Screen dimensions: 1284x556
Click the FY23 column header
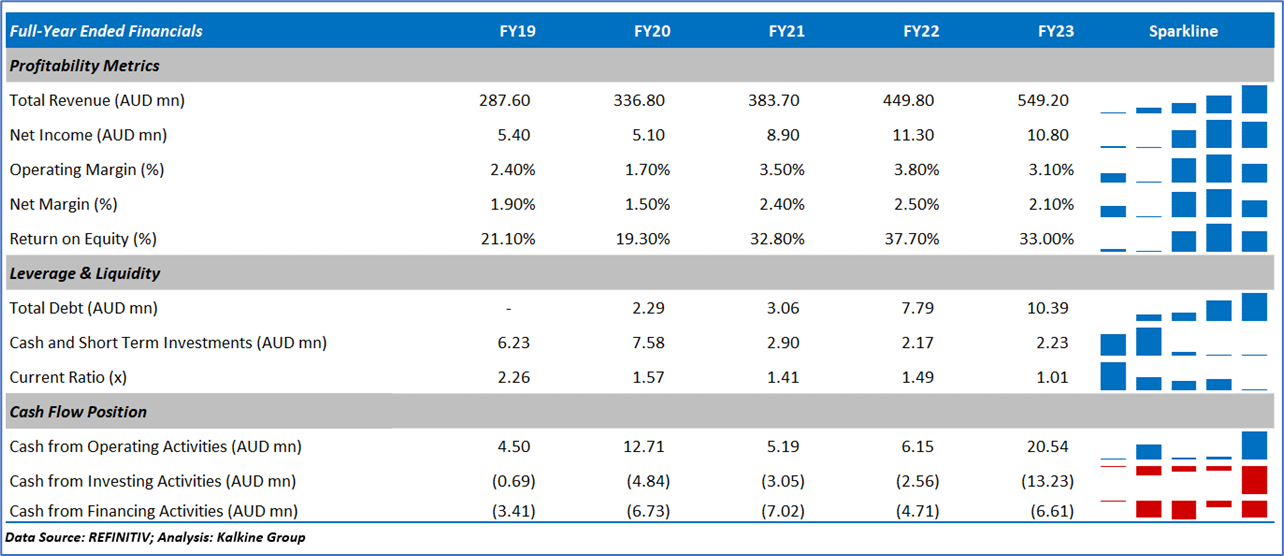(x=1056, y=31)
